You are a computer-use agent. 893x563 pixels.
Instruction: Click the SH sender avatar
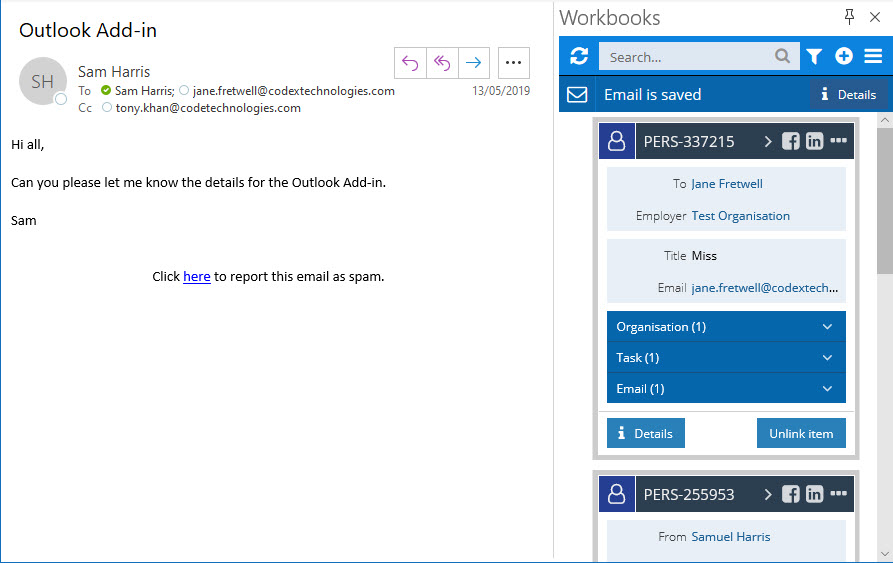[x=43, y=81]
